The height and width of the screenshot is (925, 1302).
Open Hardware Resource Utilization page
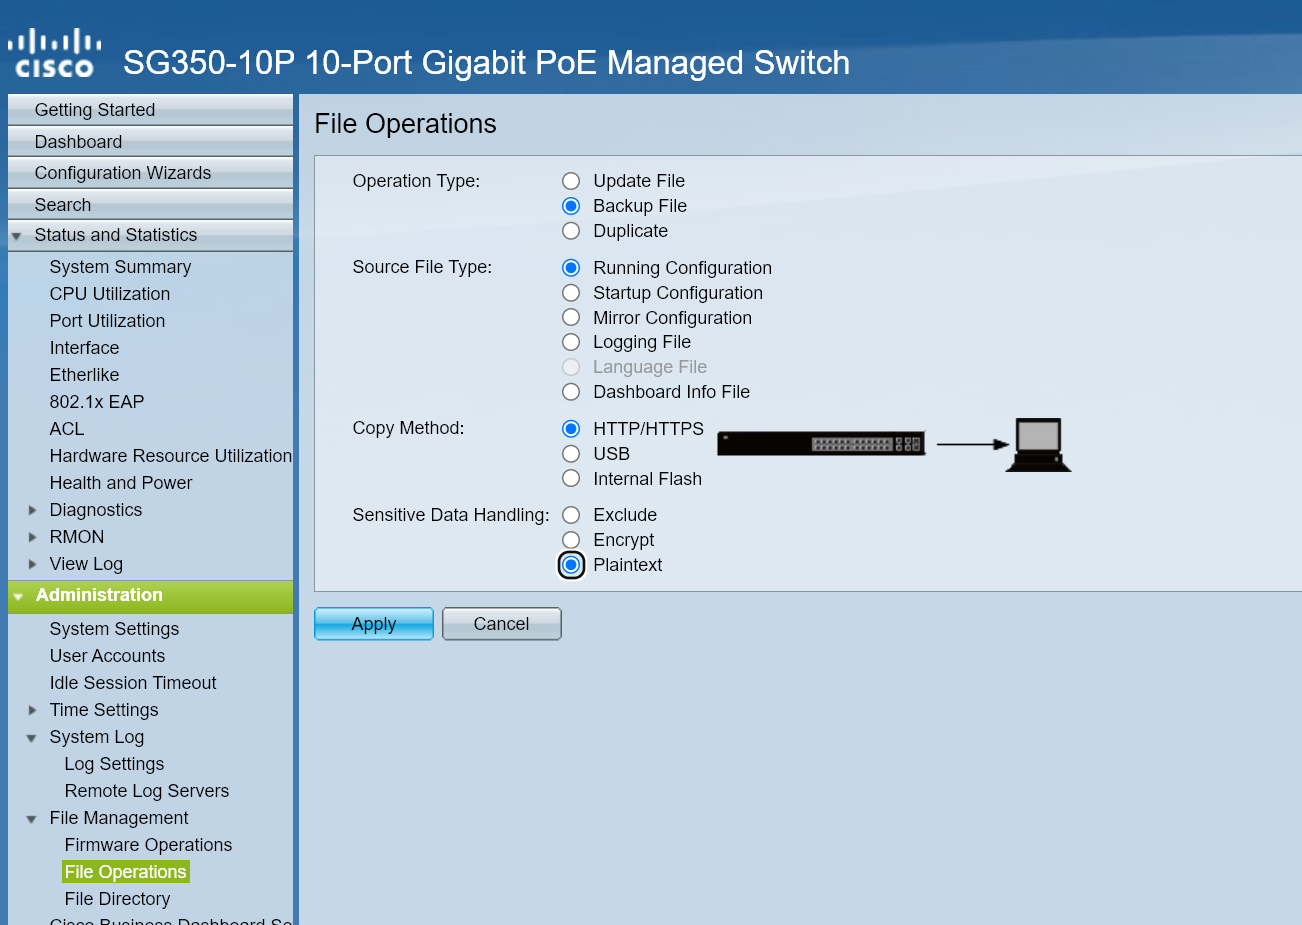pos(171,456)
